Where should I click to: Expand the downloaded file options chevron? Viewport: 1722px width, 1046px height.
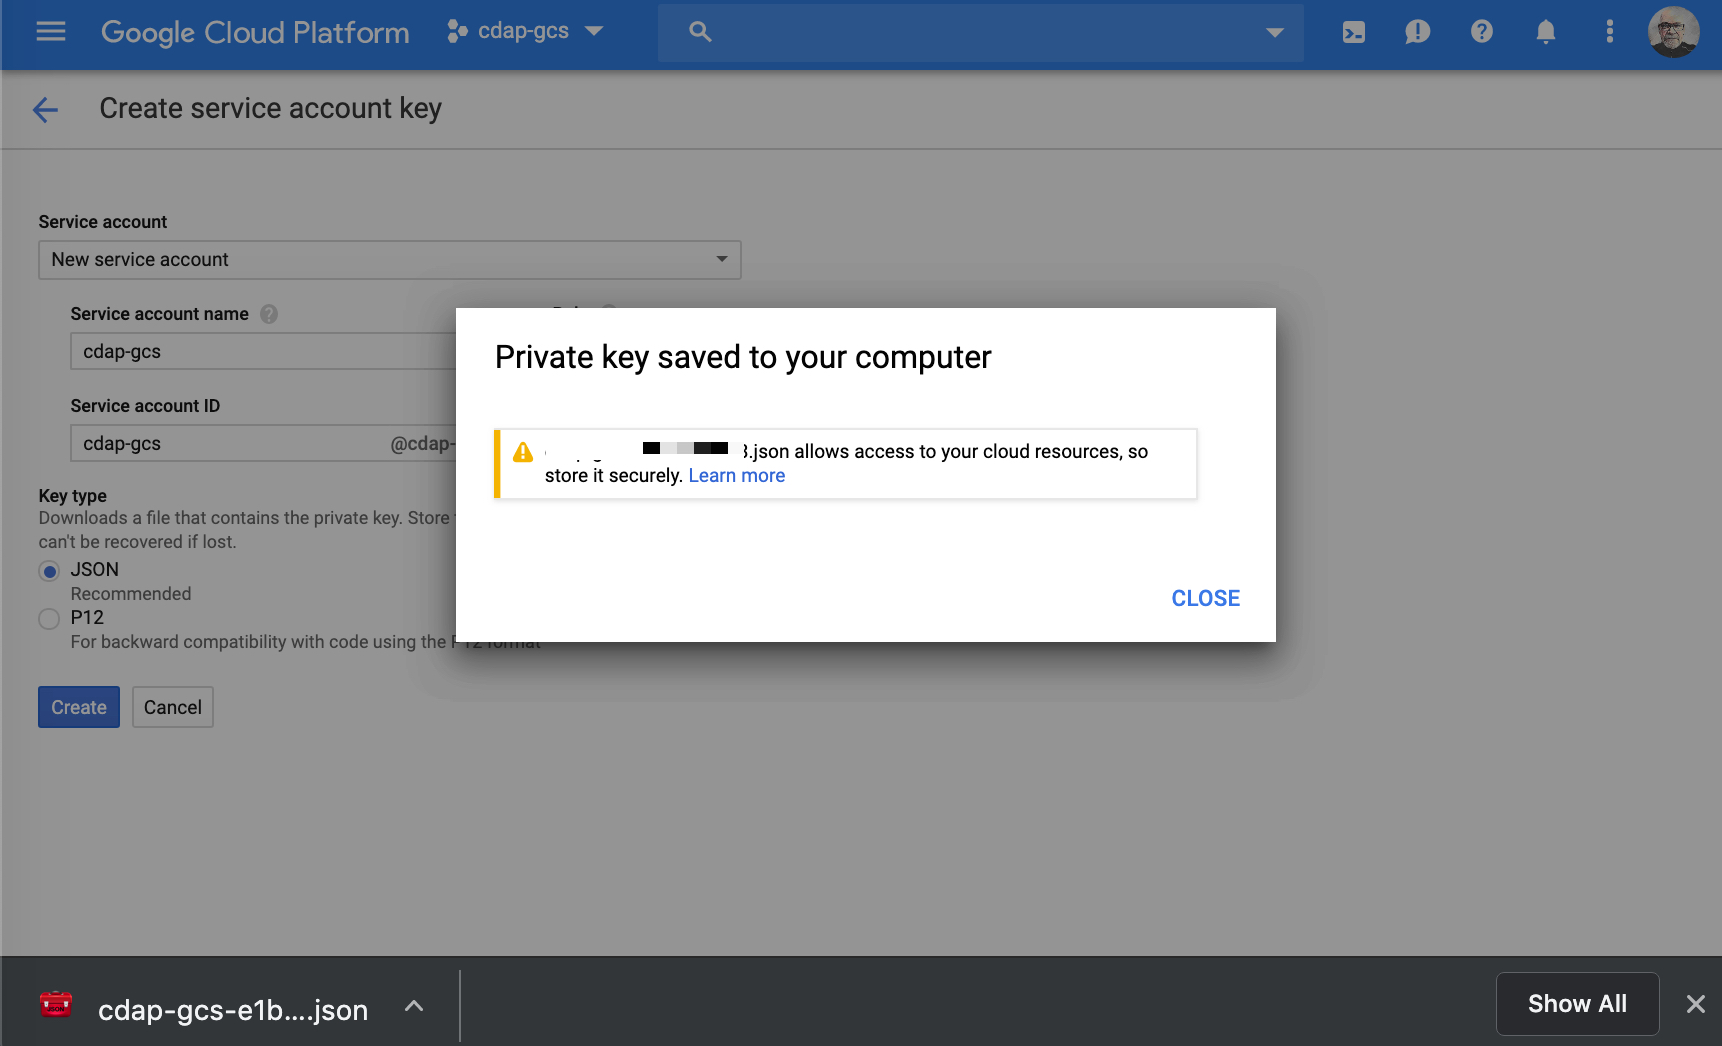click(413, 1006)
